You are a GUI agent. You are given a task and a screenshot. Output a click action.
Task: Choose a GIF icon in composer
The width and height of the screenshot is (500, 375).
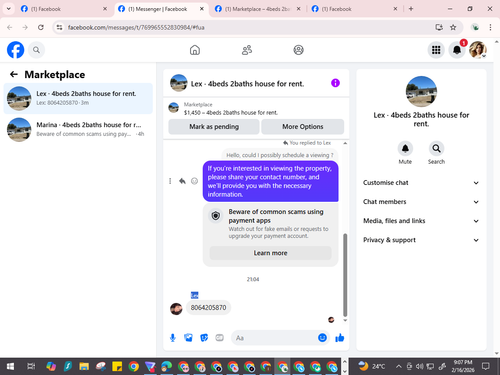tap(219, 338)
